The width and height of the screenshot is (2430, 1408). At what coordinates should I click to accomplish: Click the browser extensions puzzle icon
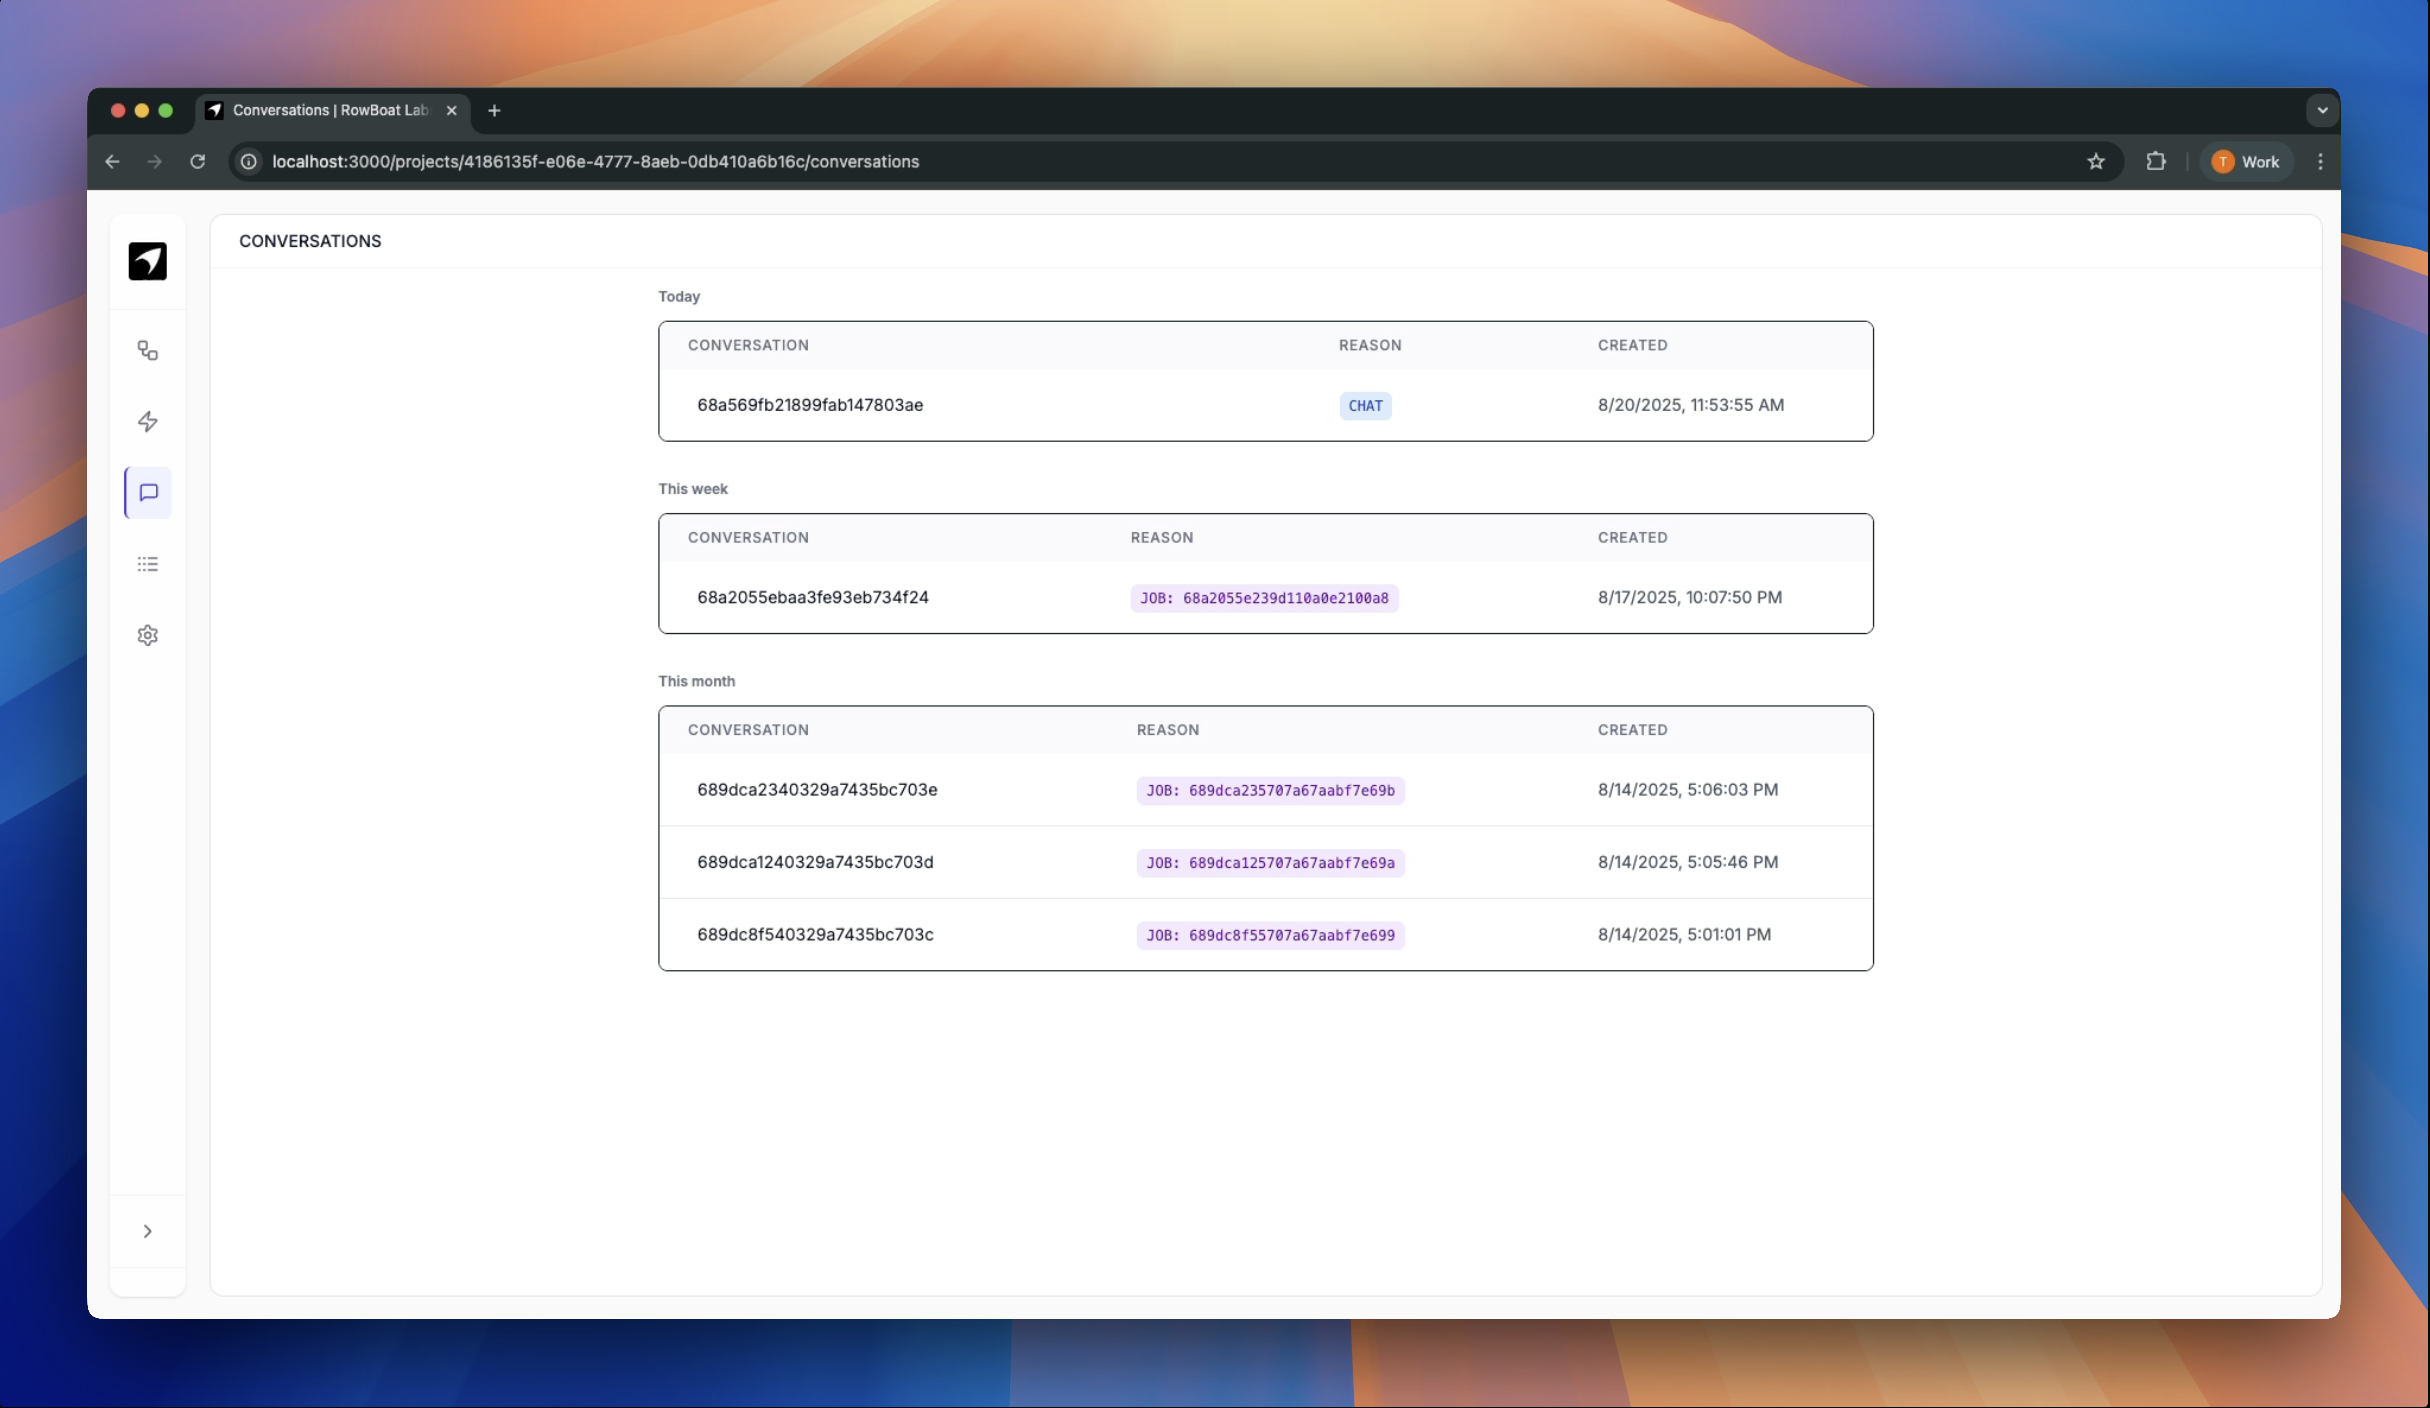click(2155, 161)
